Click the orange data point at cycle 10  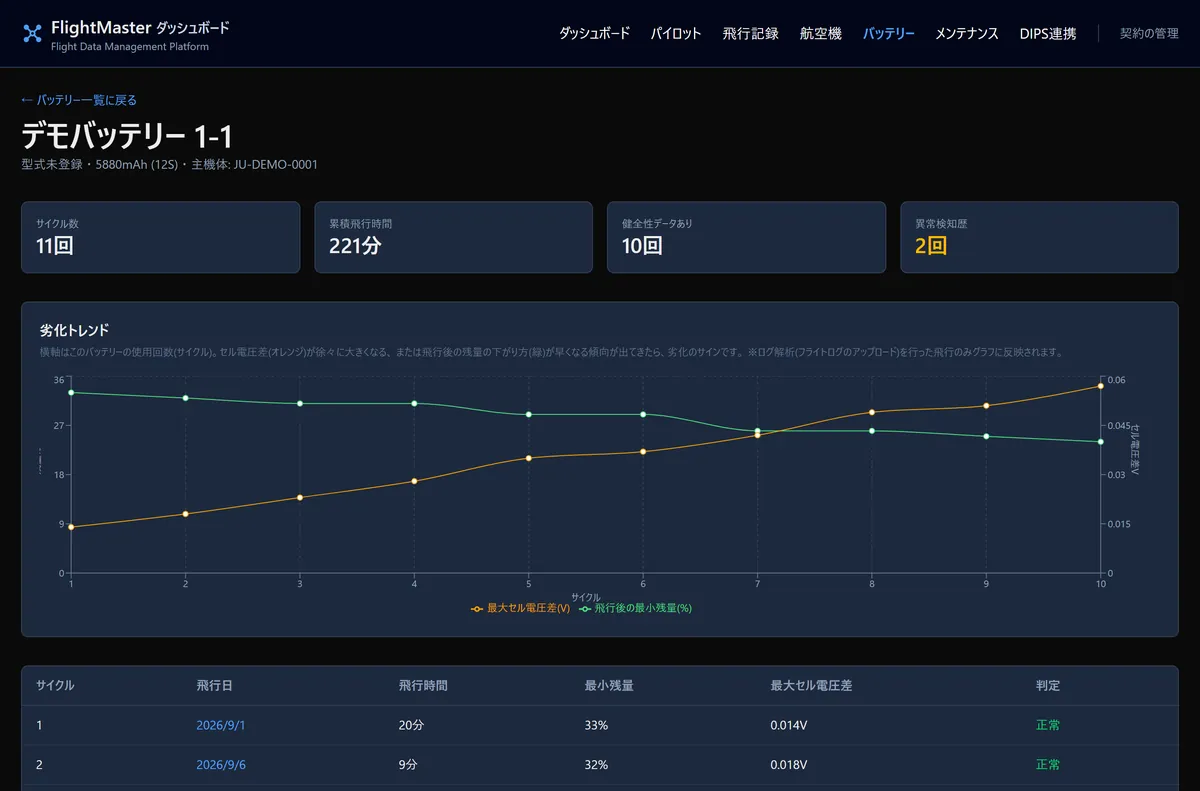1100,385
